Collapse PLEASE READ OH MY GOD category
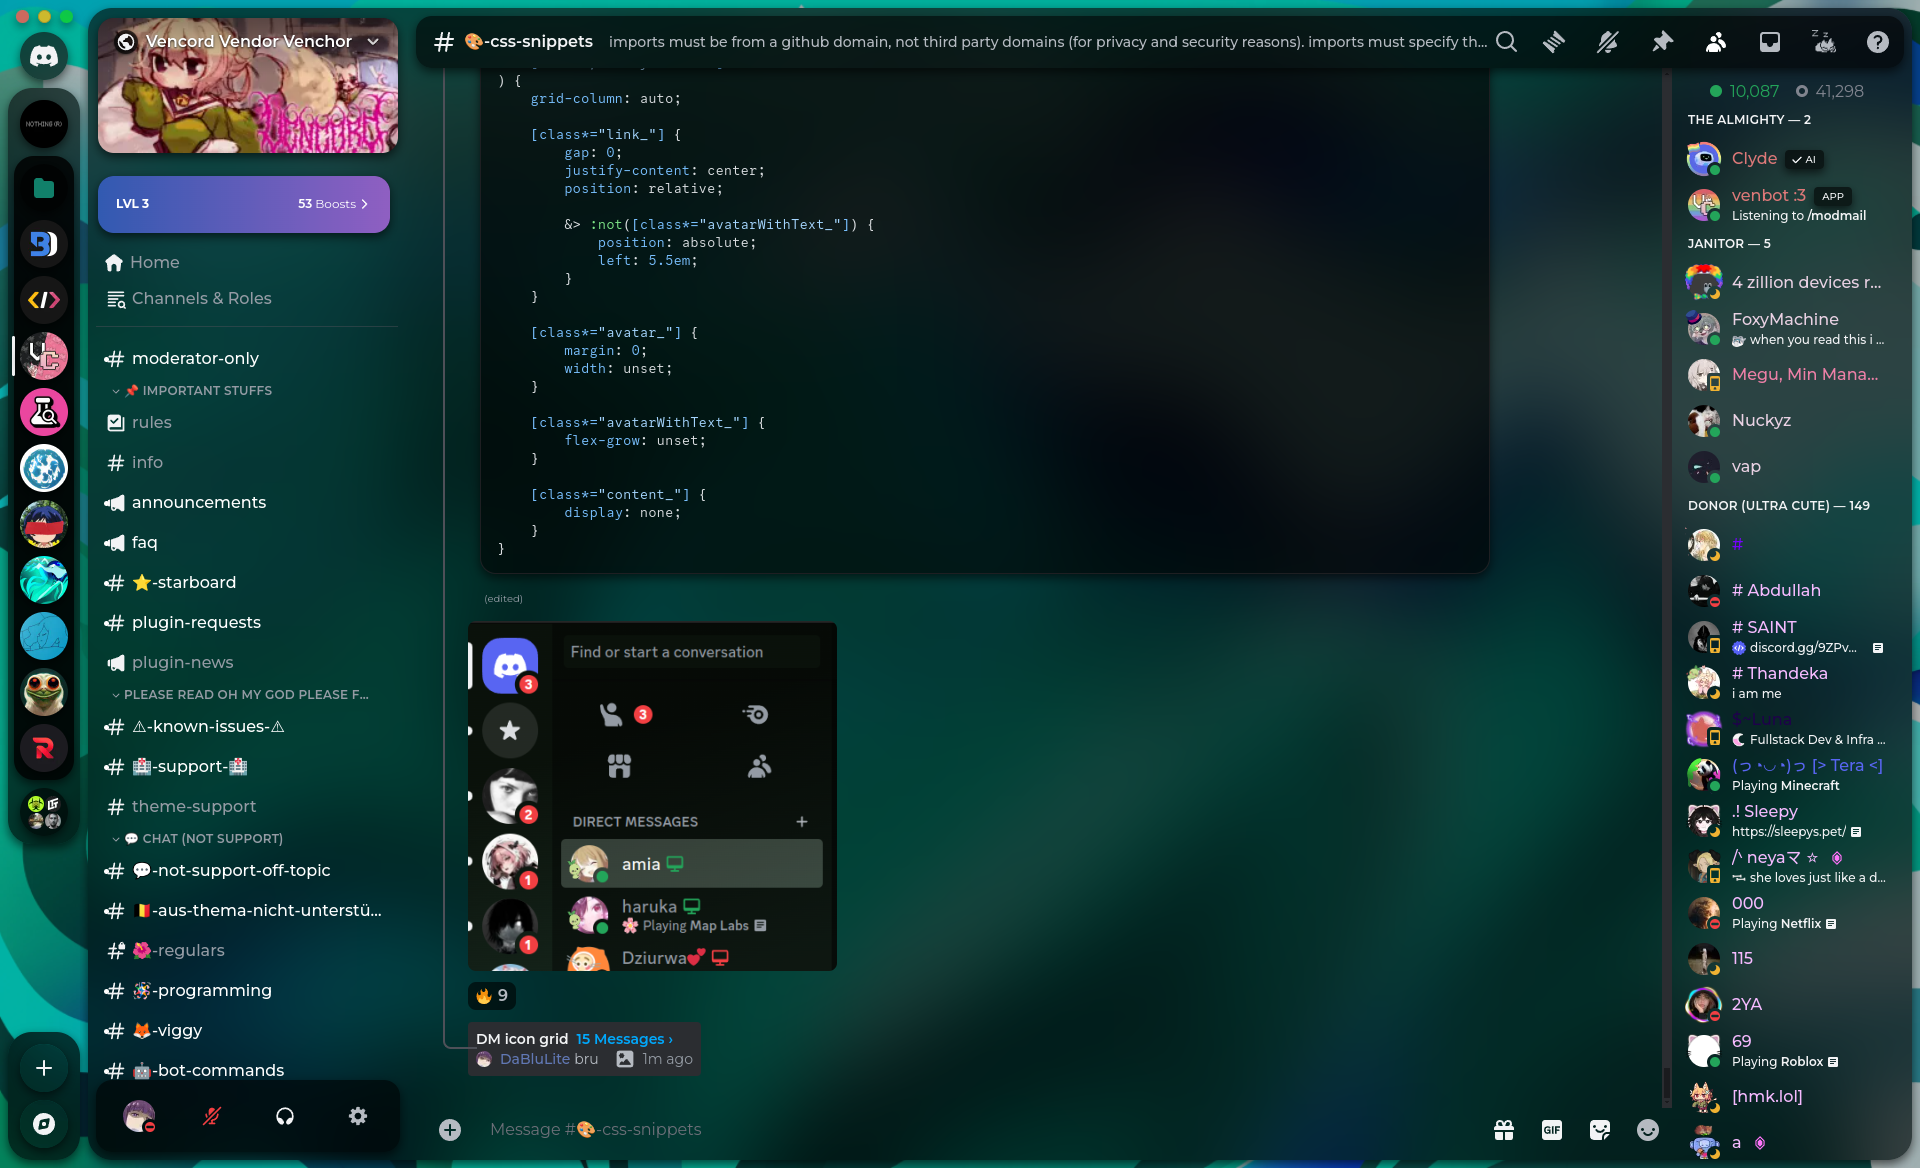 point(240,695)
